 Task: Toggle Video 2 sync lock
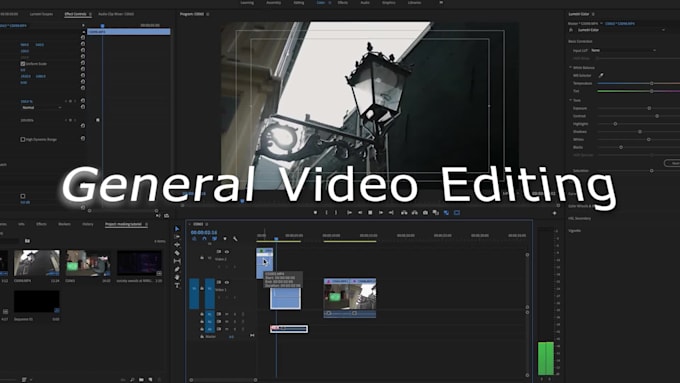click(219, 252)
